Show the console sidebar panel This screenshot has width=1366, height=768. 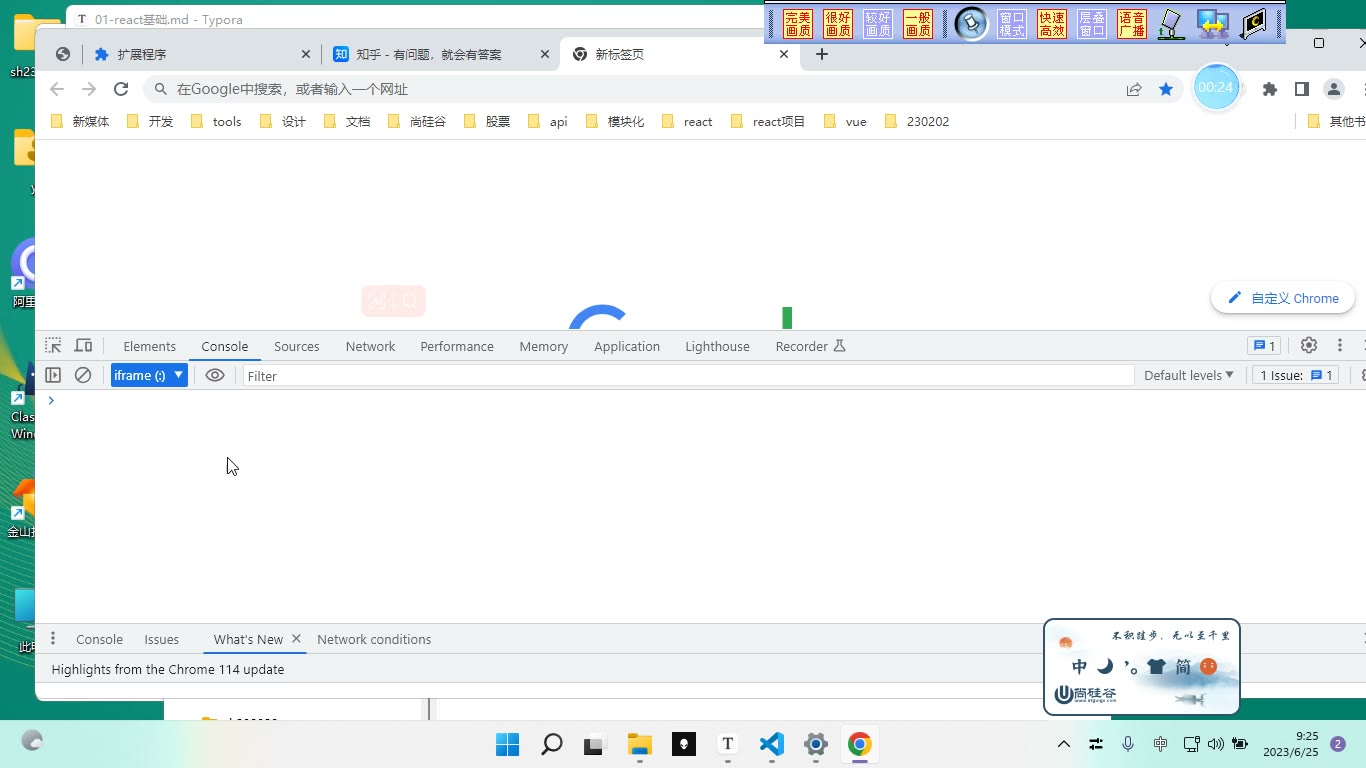click(53, 375)
